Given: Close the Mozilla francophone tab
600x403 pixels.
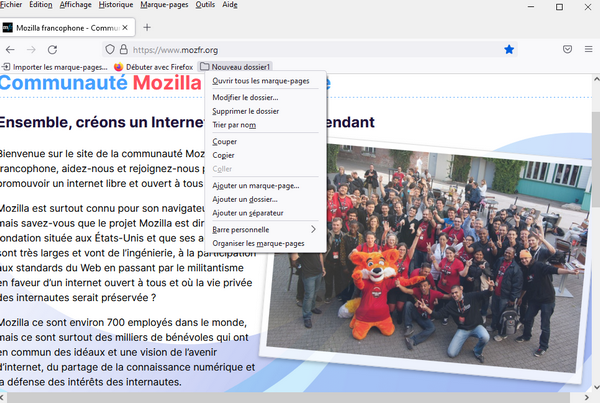Looking at the screenshot, I should tap(125, 28).
